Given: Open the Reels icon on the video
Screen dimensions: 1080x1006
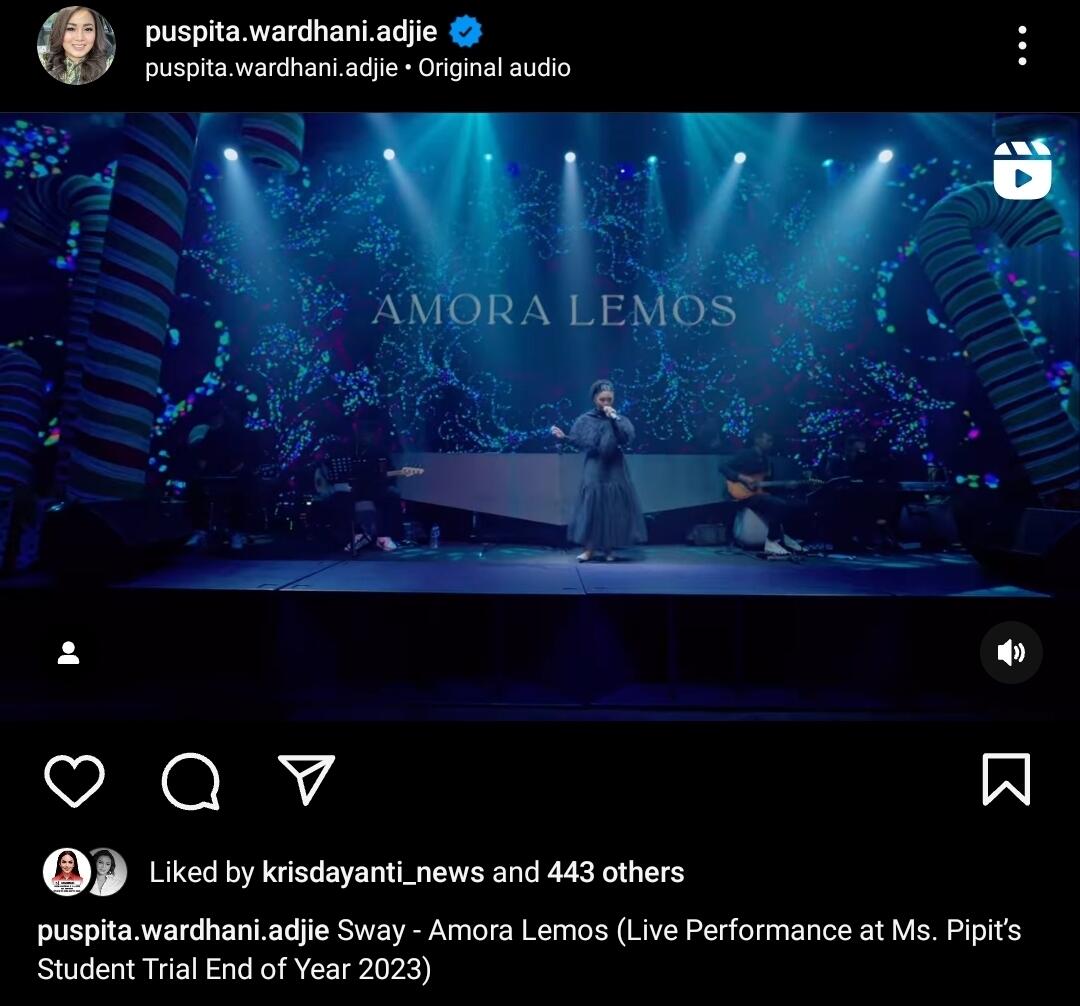Looking at the screenshot, I should click(1022, 170).
